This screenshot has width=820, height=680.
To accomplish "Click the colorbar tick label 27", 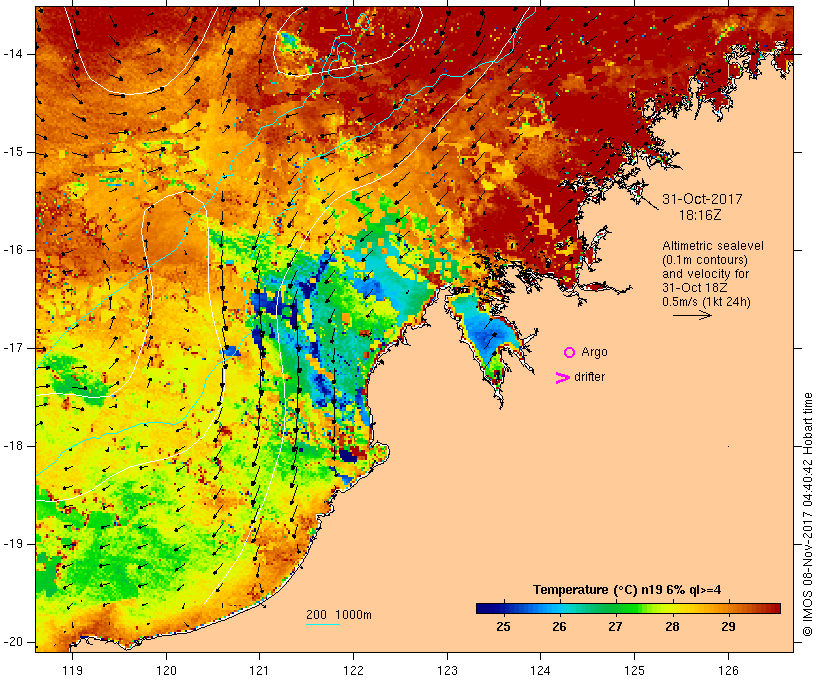I will 616,627.
